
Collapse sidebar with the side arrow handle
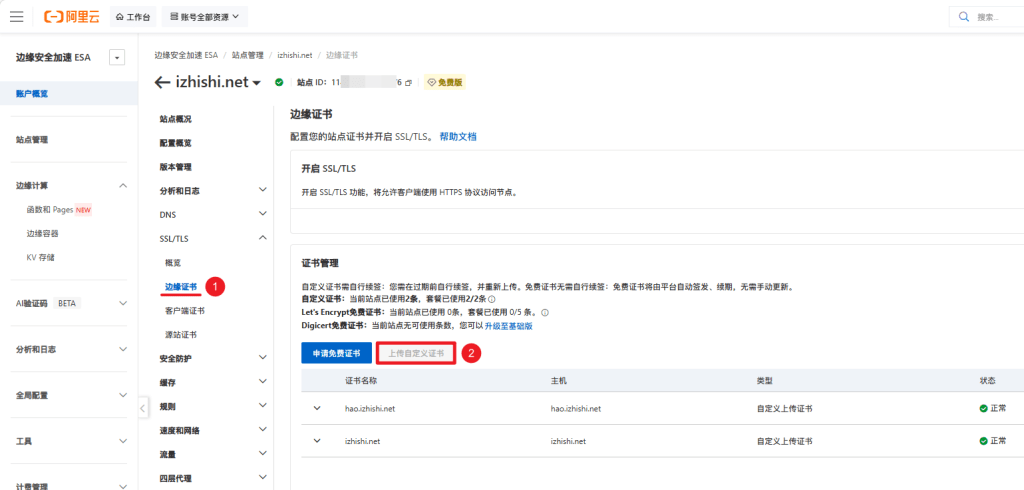click(x=143, y=408)
